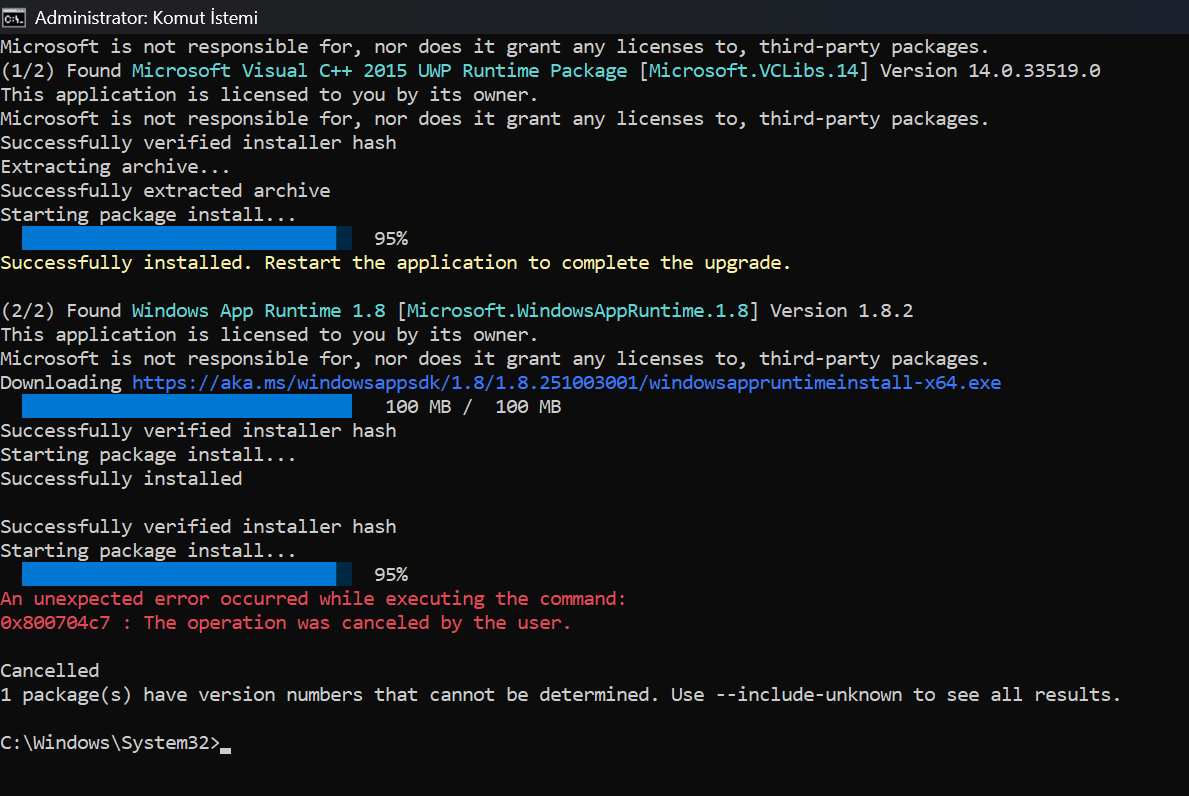Viewport: 1189px width, 796px height.
Task: Click the "Cancelled" status line
Action: [50, 670]
